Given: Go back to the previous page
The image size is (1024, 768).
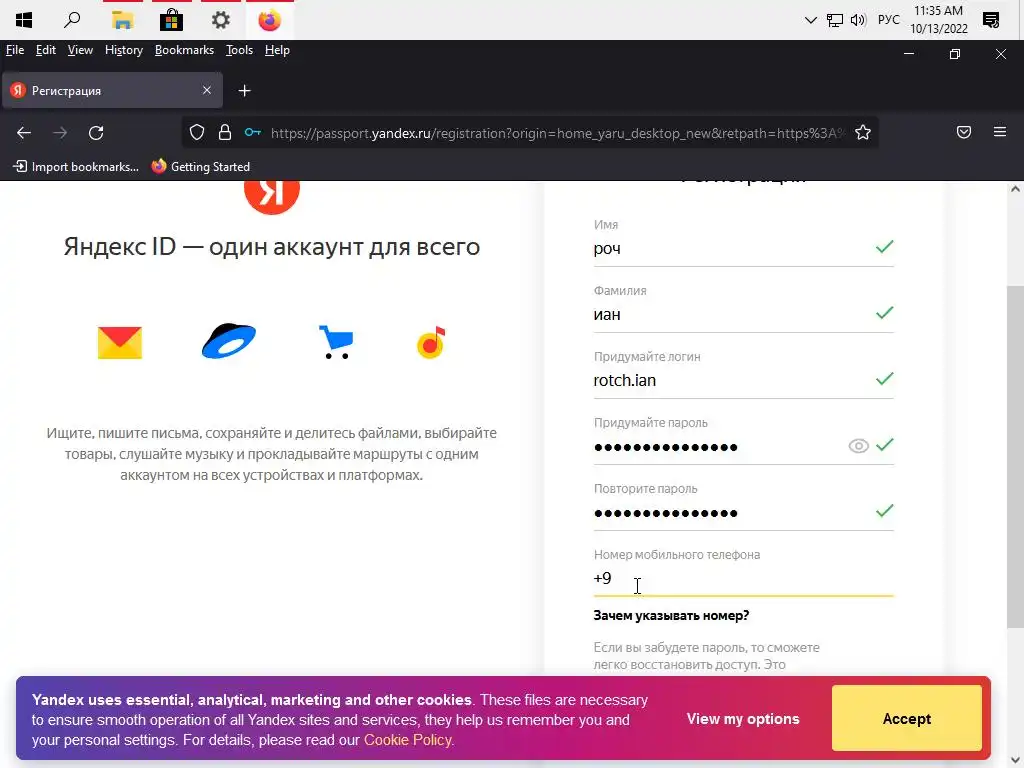Looking at the screenshot, I should tap(24, 133).
